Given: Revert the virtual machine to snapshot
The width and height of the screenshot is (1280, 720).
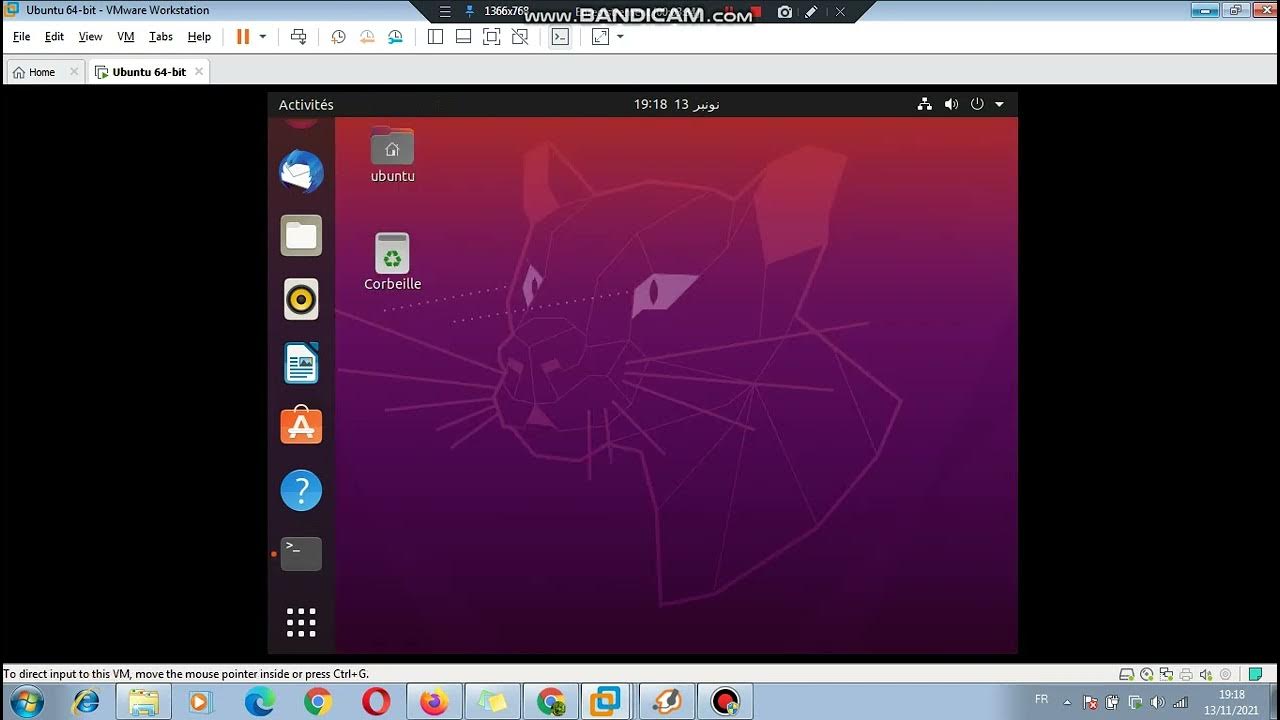Looking at the screenshot, I should [x=367, y=37].
